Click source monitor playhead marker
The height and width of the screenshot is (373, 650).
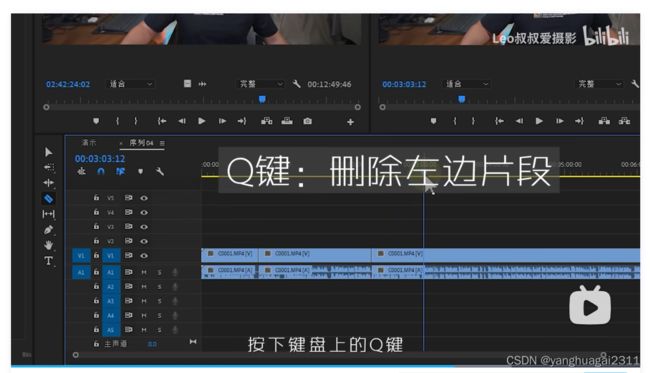click(x=262, y=99)
